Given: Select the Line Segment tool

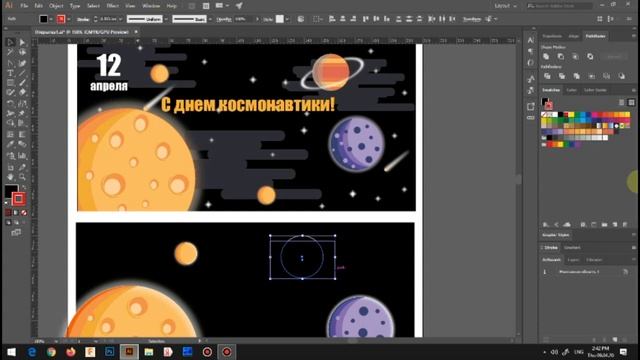Looking at the screenshot, I should [22, 73].
